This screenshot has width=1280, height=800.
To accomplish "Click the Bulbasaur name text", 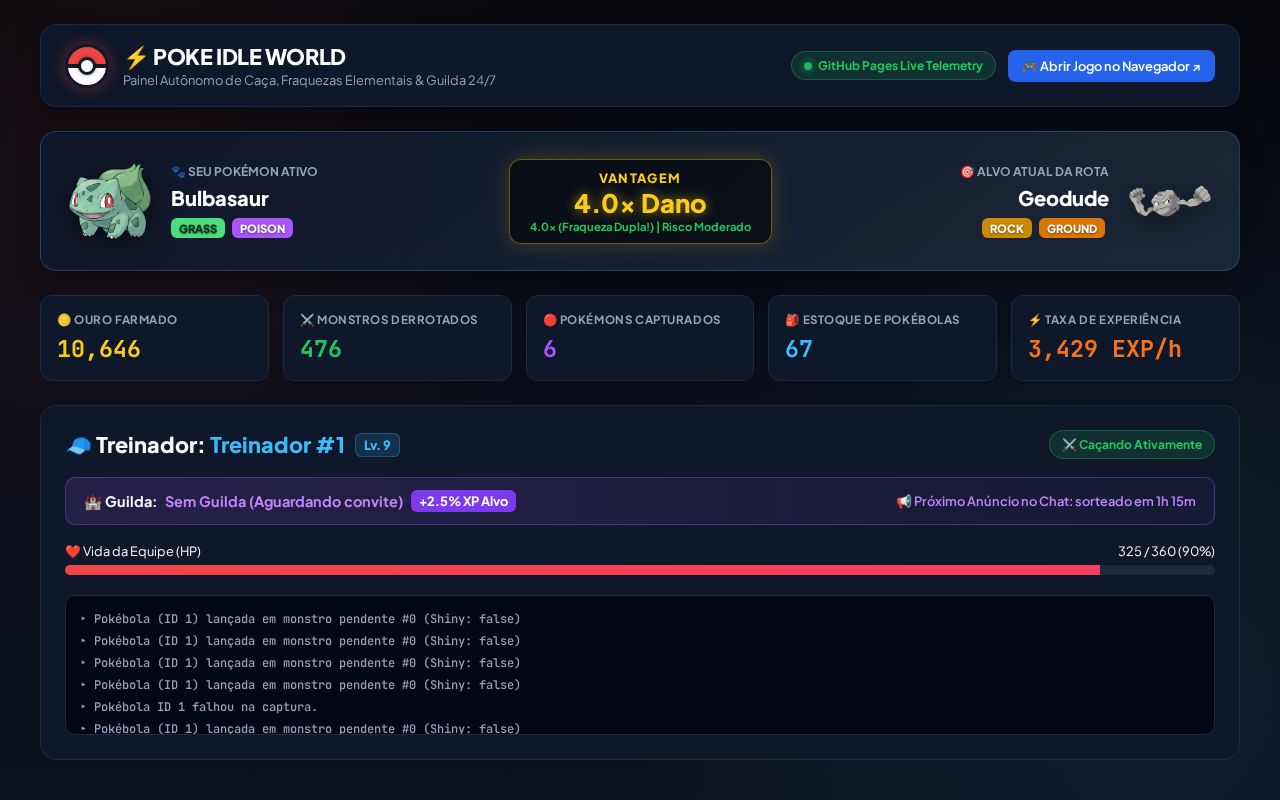I will click(220, 199).
